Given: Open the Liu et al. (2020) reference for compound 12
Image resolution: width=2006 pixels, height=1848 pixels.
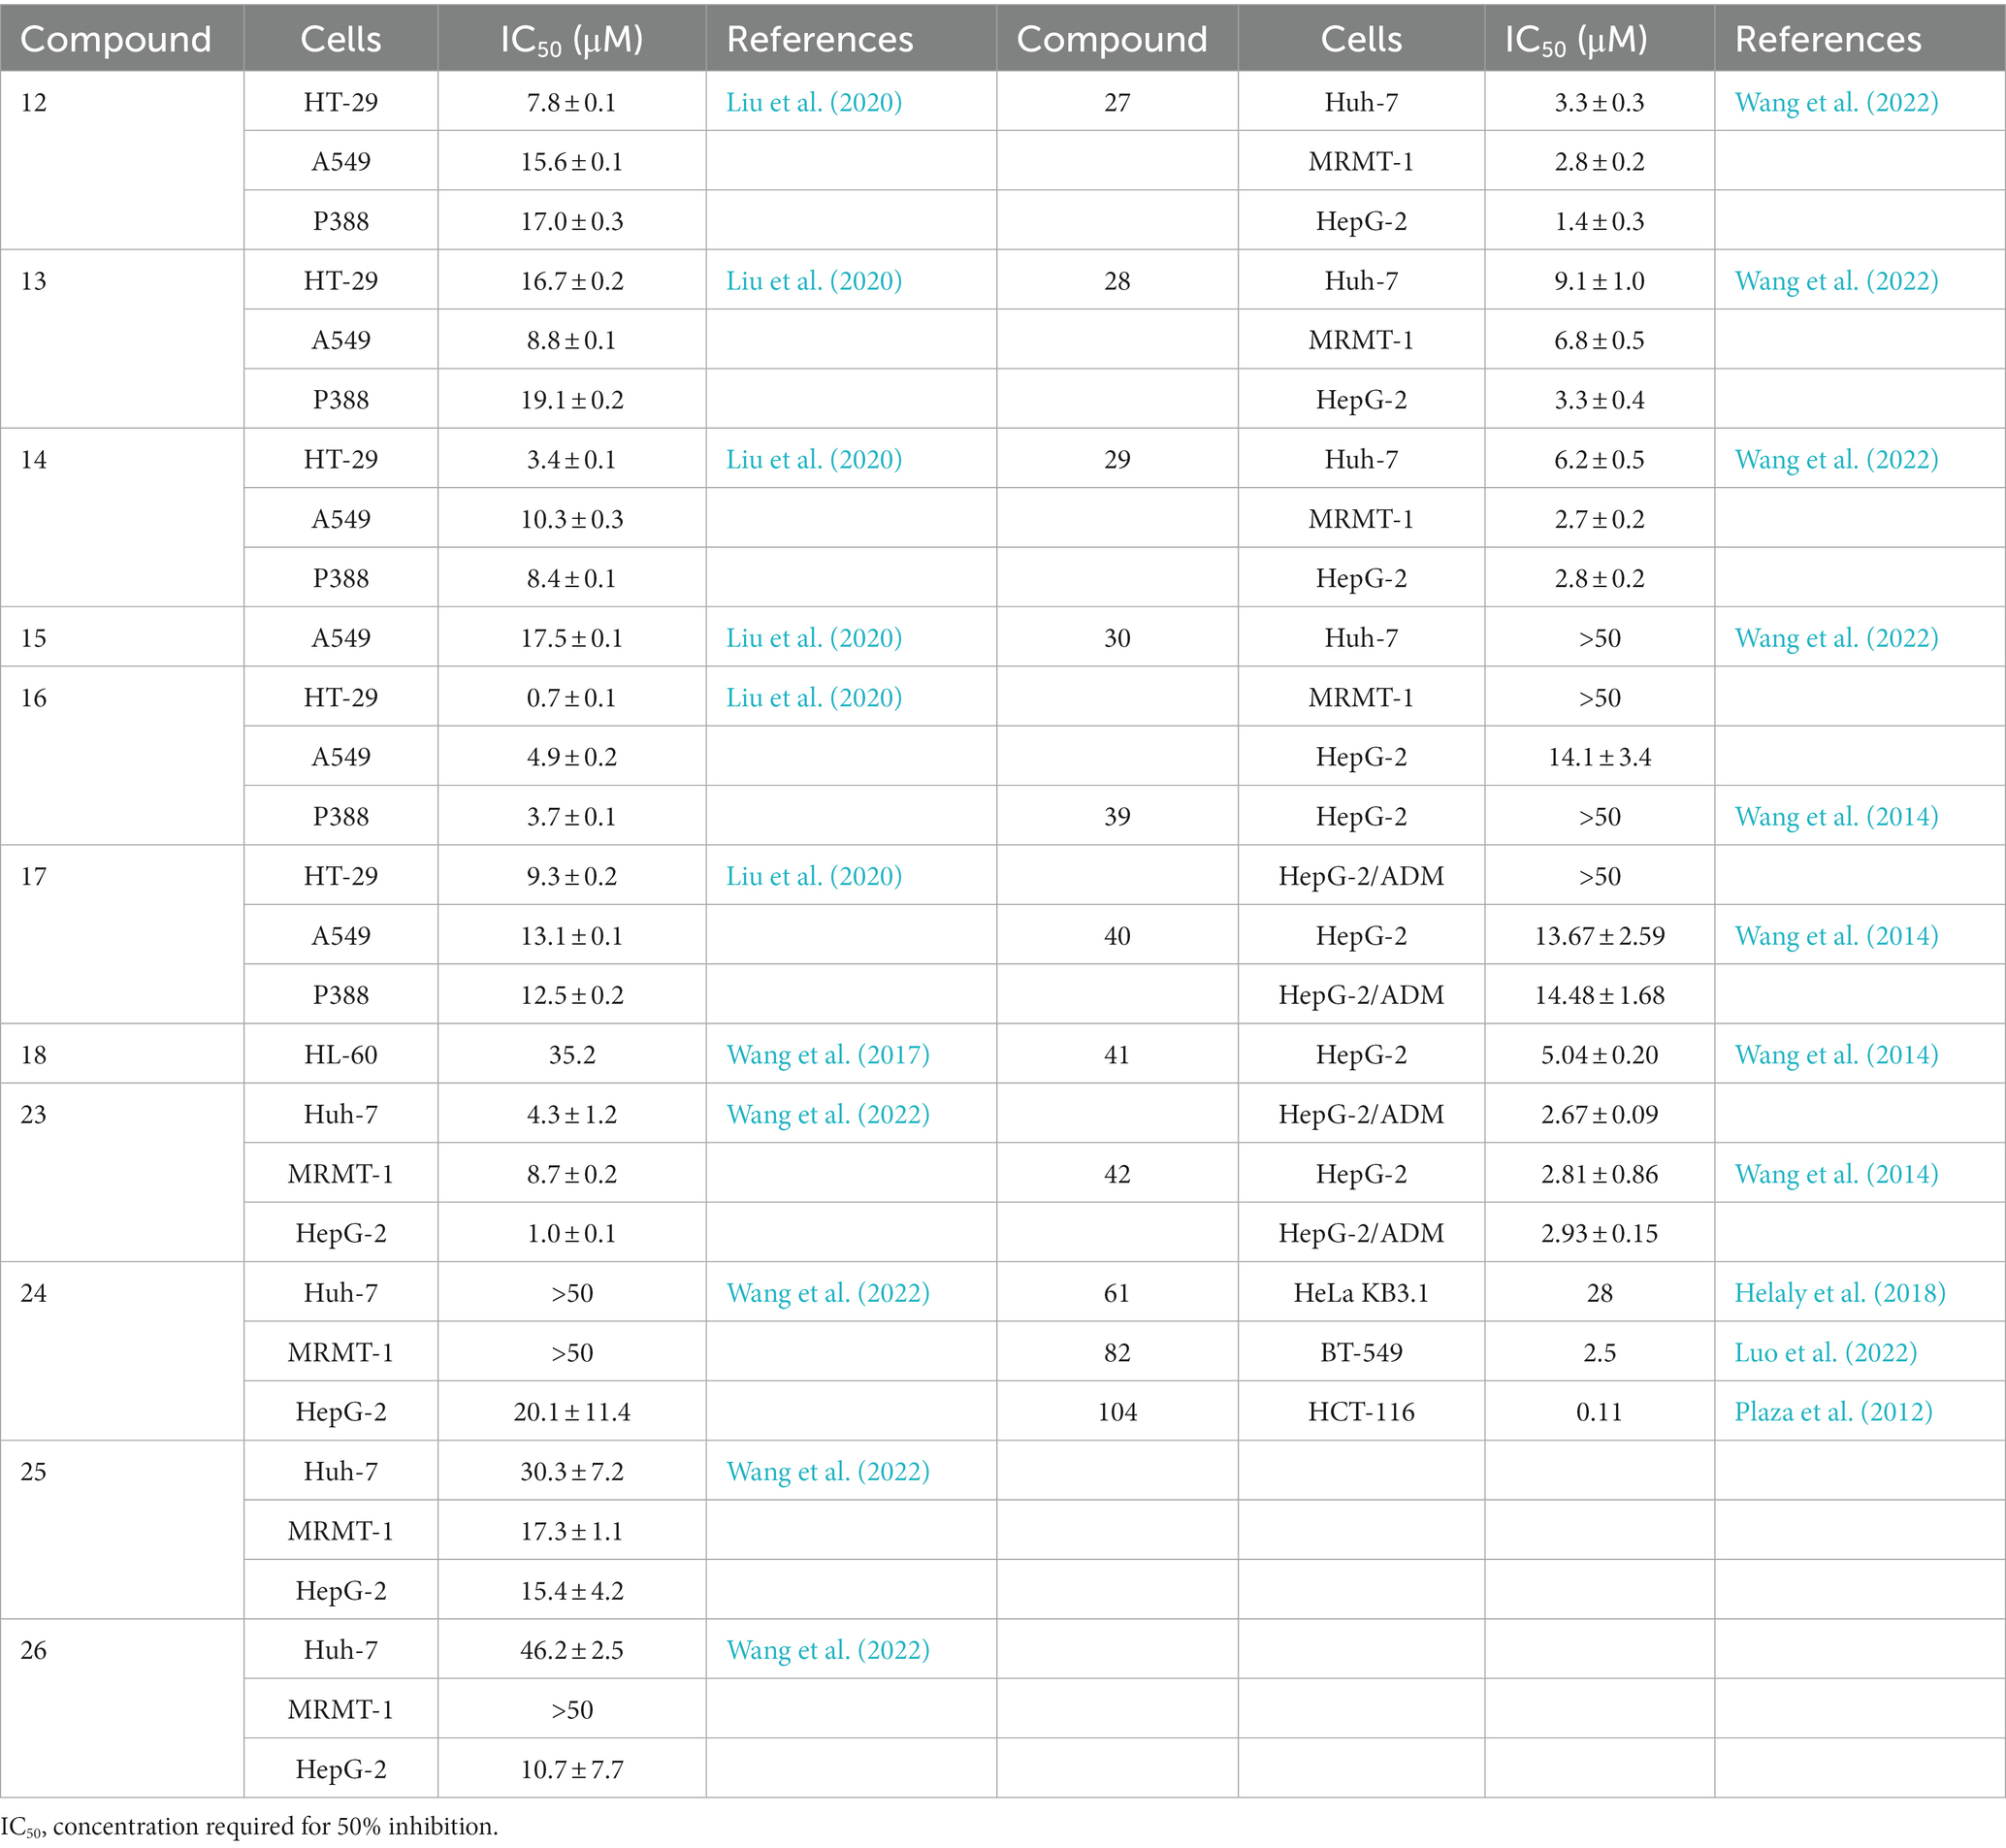Looking at the screenshot, I should click(814, 102).
